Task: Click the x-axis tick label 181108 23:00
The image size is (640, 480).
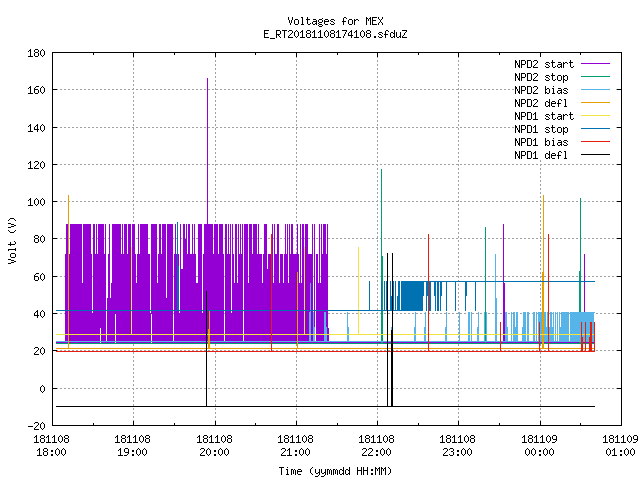Action: [458, 446]
